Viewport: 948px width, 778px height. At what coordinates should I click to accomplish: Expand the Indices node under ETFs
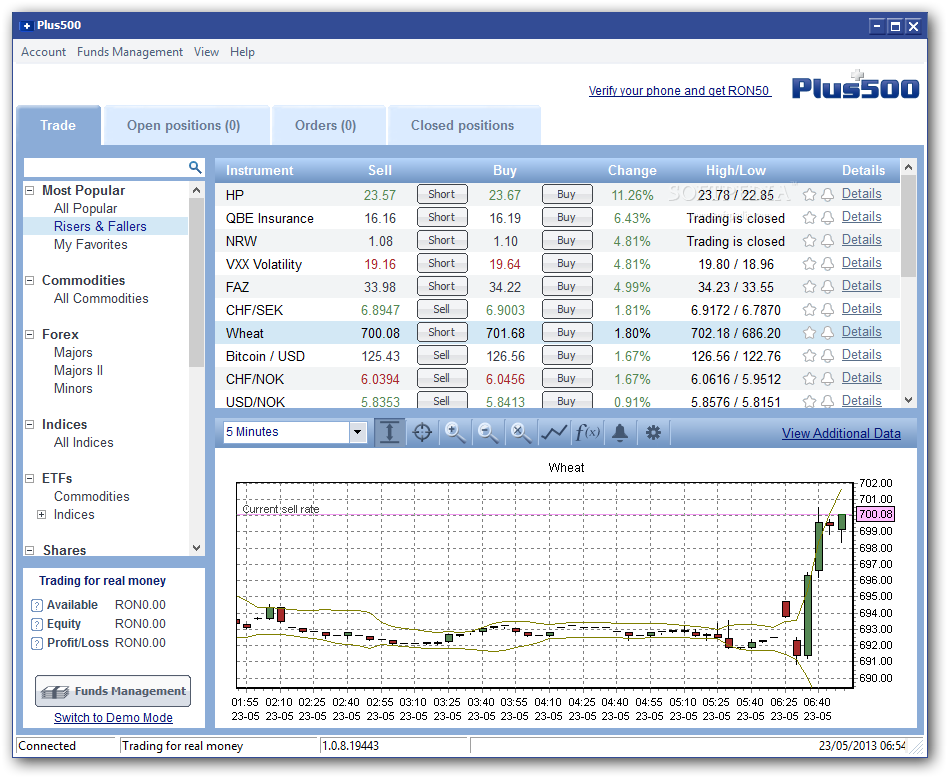[x=41, y=514]
